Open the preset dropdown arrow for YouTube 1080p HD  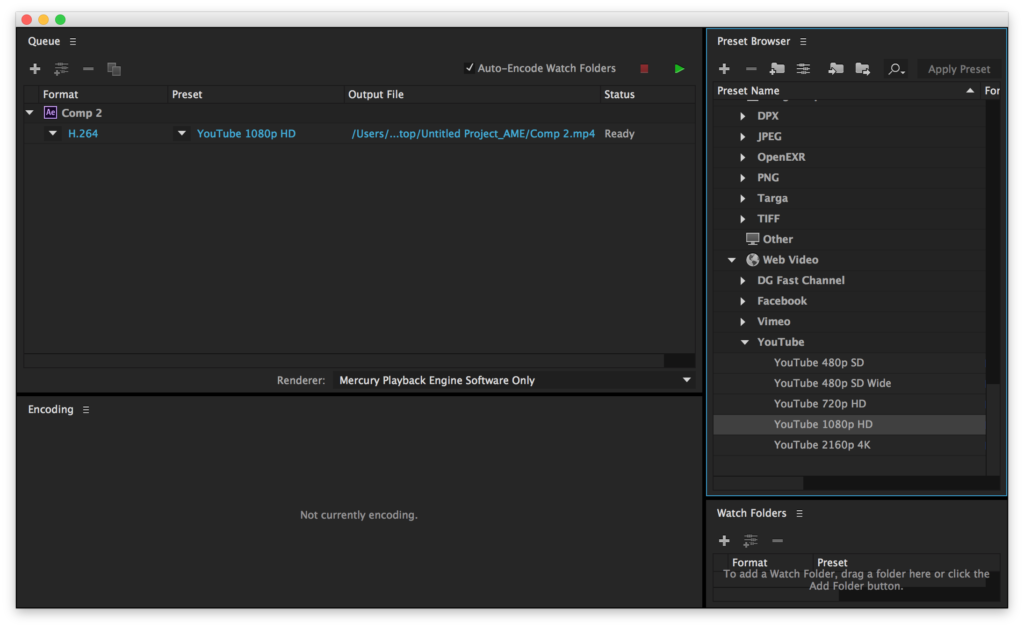182,133
